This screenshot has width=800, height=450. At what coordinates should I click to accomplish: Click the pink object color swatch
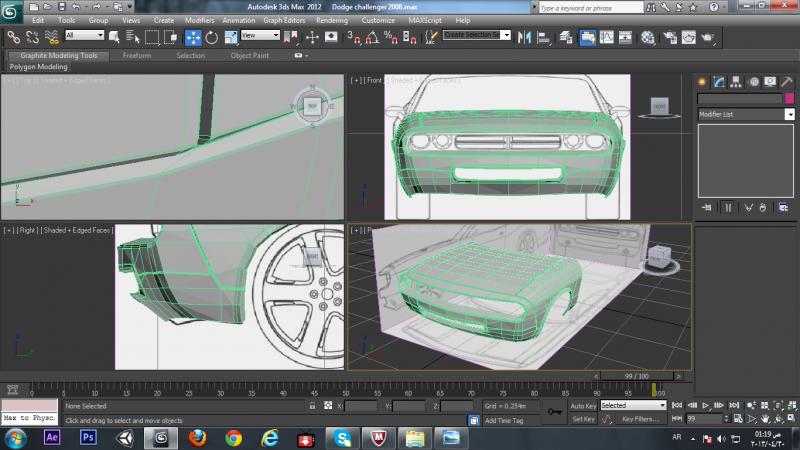coord(789,99)
